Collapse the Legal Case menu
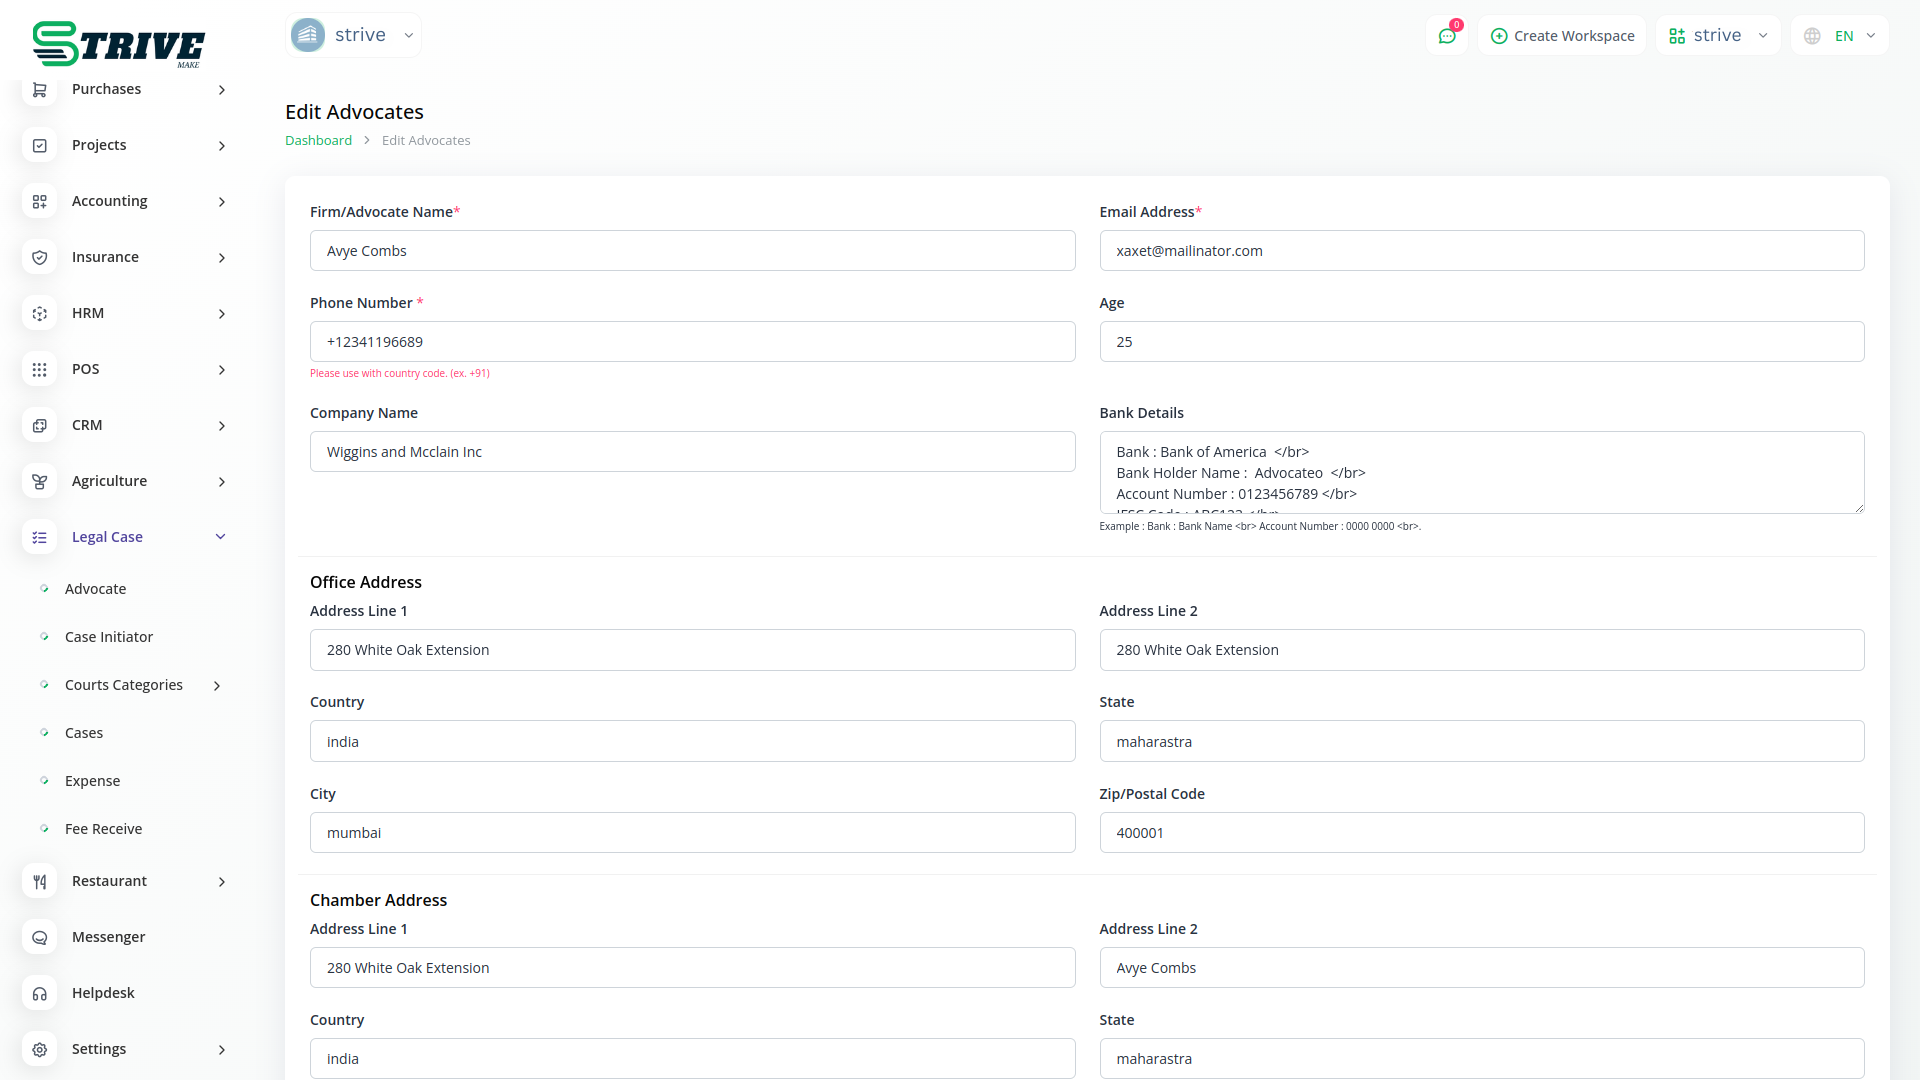 (221, 537)
